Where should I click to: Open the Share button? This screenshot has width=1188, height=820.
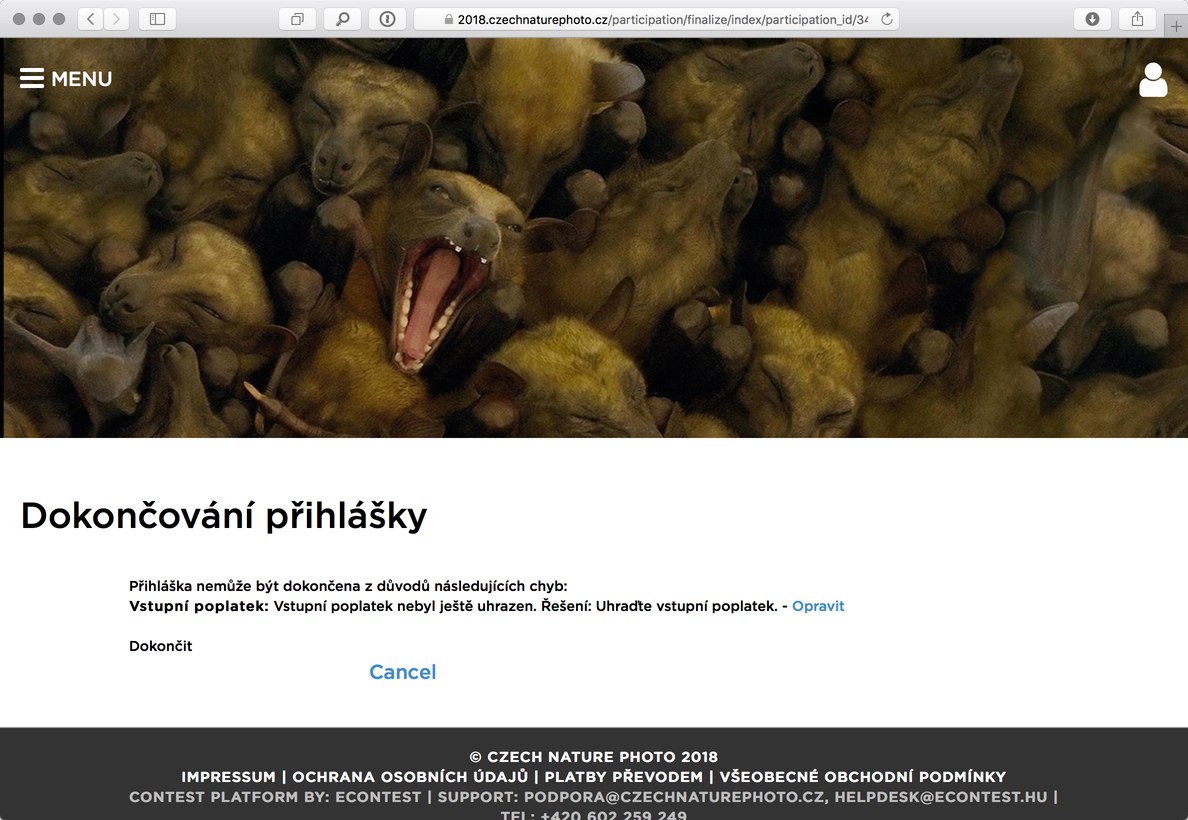click(1137, 19)
